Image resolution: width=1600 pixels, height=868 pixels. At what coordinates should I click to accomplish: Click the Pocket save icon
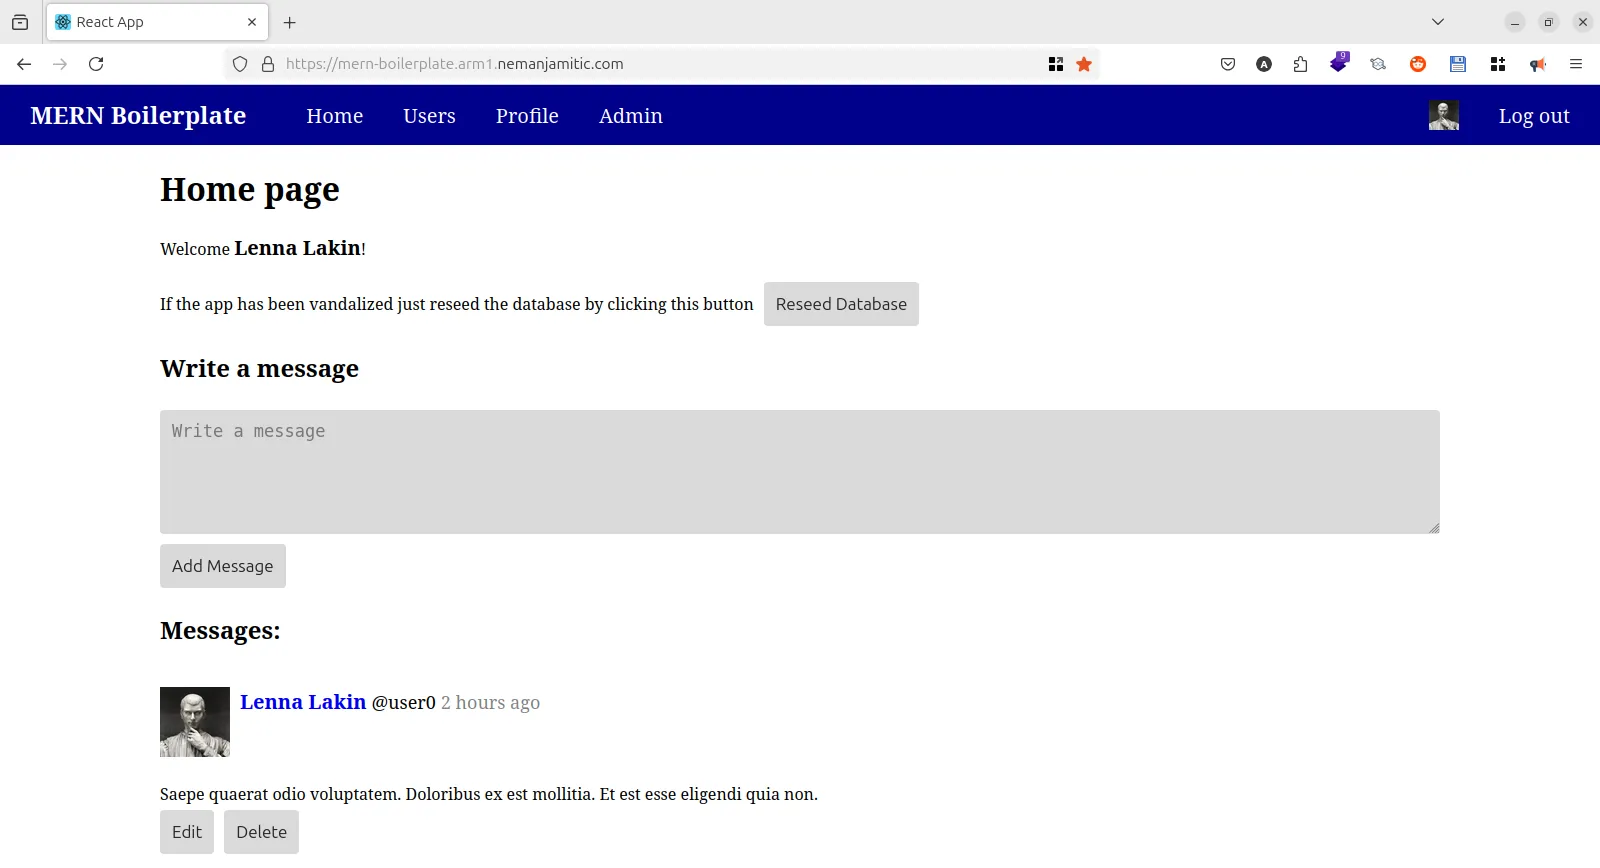[x=1228, y=64]
